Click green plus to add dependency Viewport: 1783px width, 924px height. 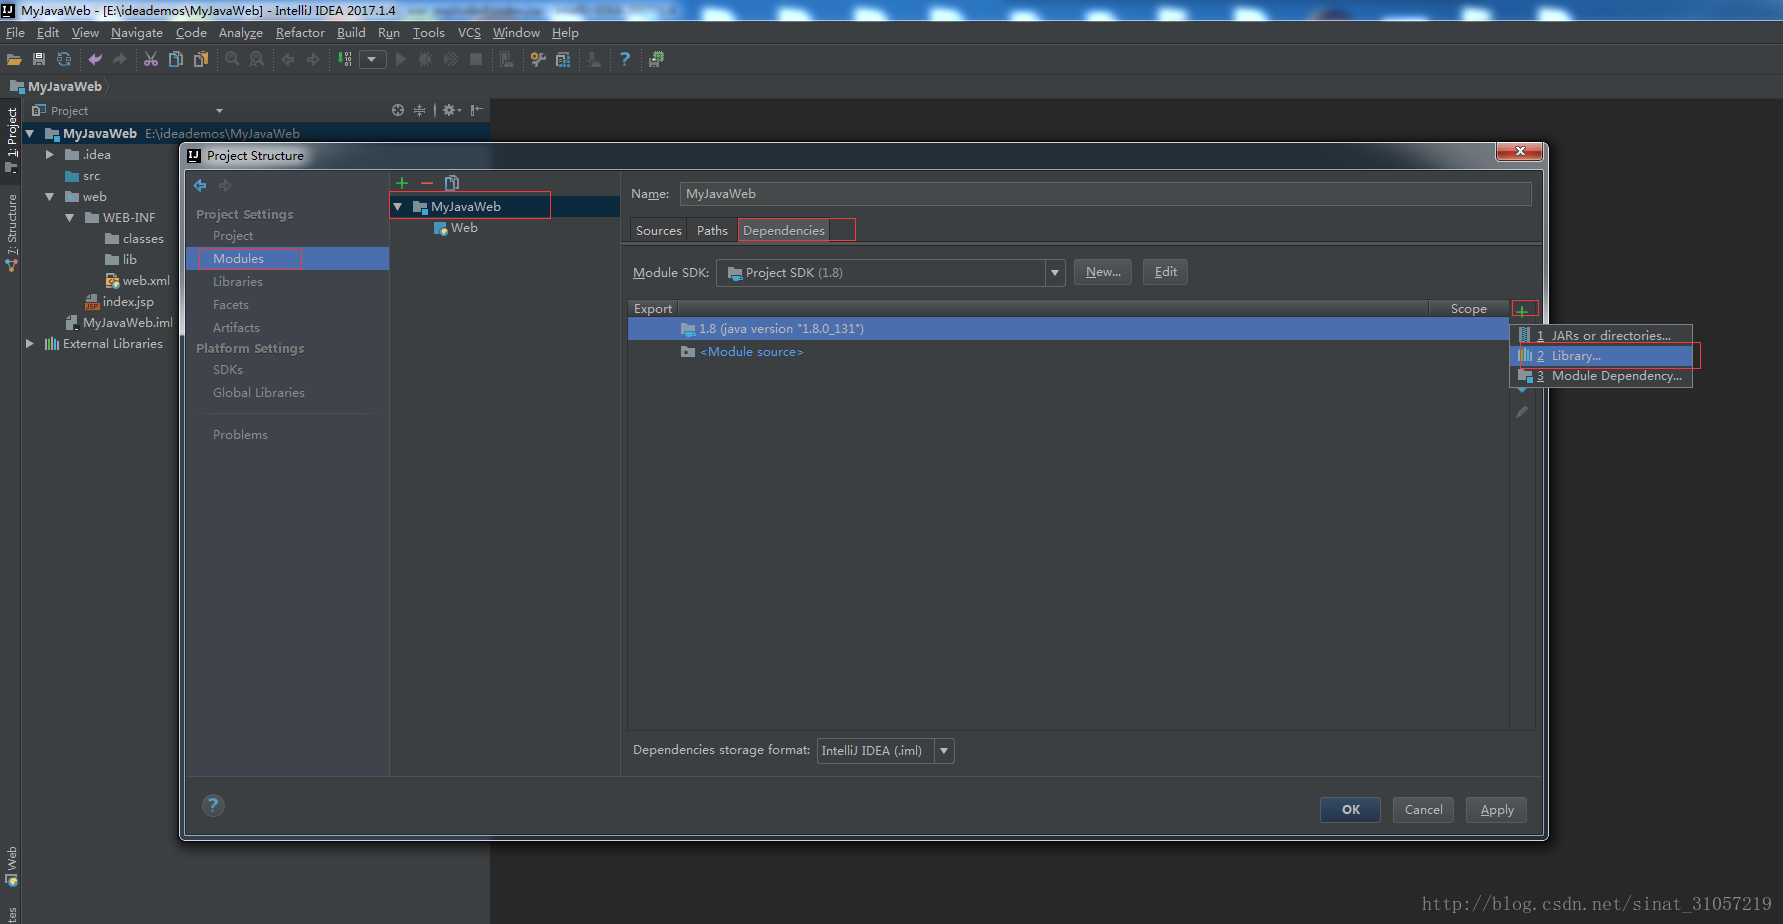1522,311
